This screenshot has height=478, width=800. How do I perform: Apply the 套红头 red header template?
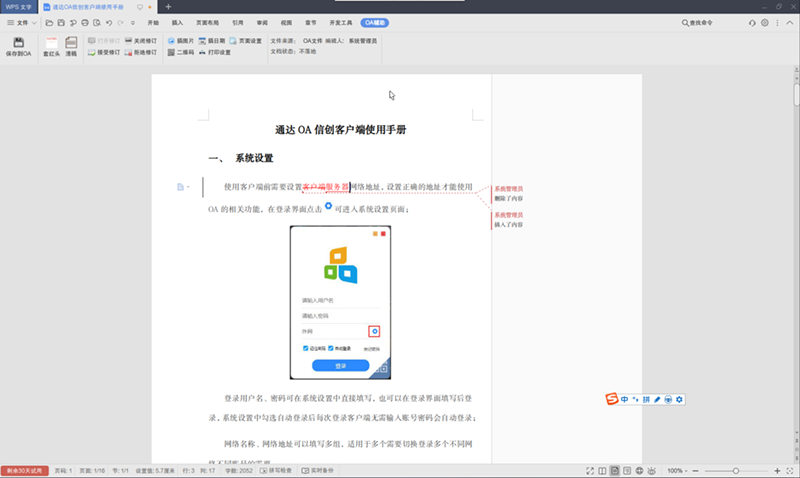point(52,46)
